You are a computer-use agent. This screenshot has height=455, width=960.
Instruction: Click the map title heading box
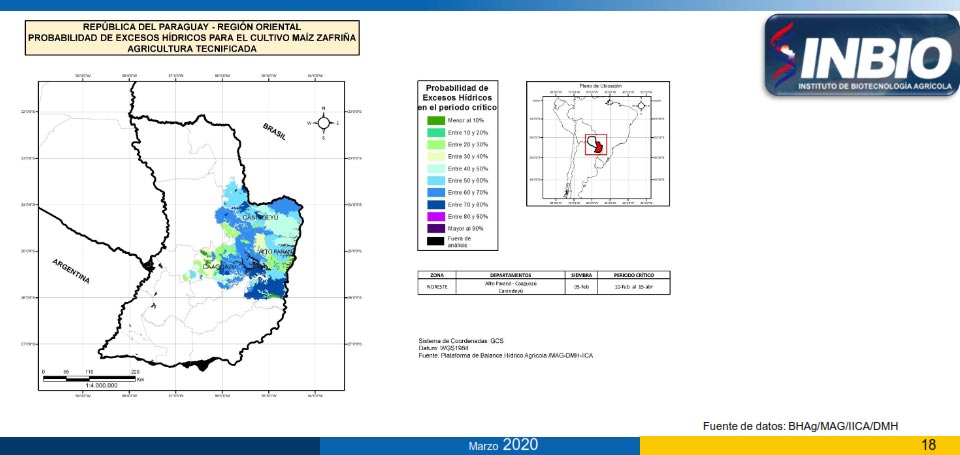point(192,38)
